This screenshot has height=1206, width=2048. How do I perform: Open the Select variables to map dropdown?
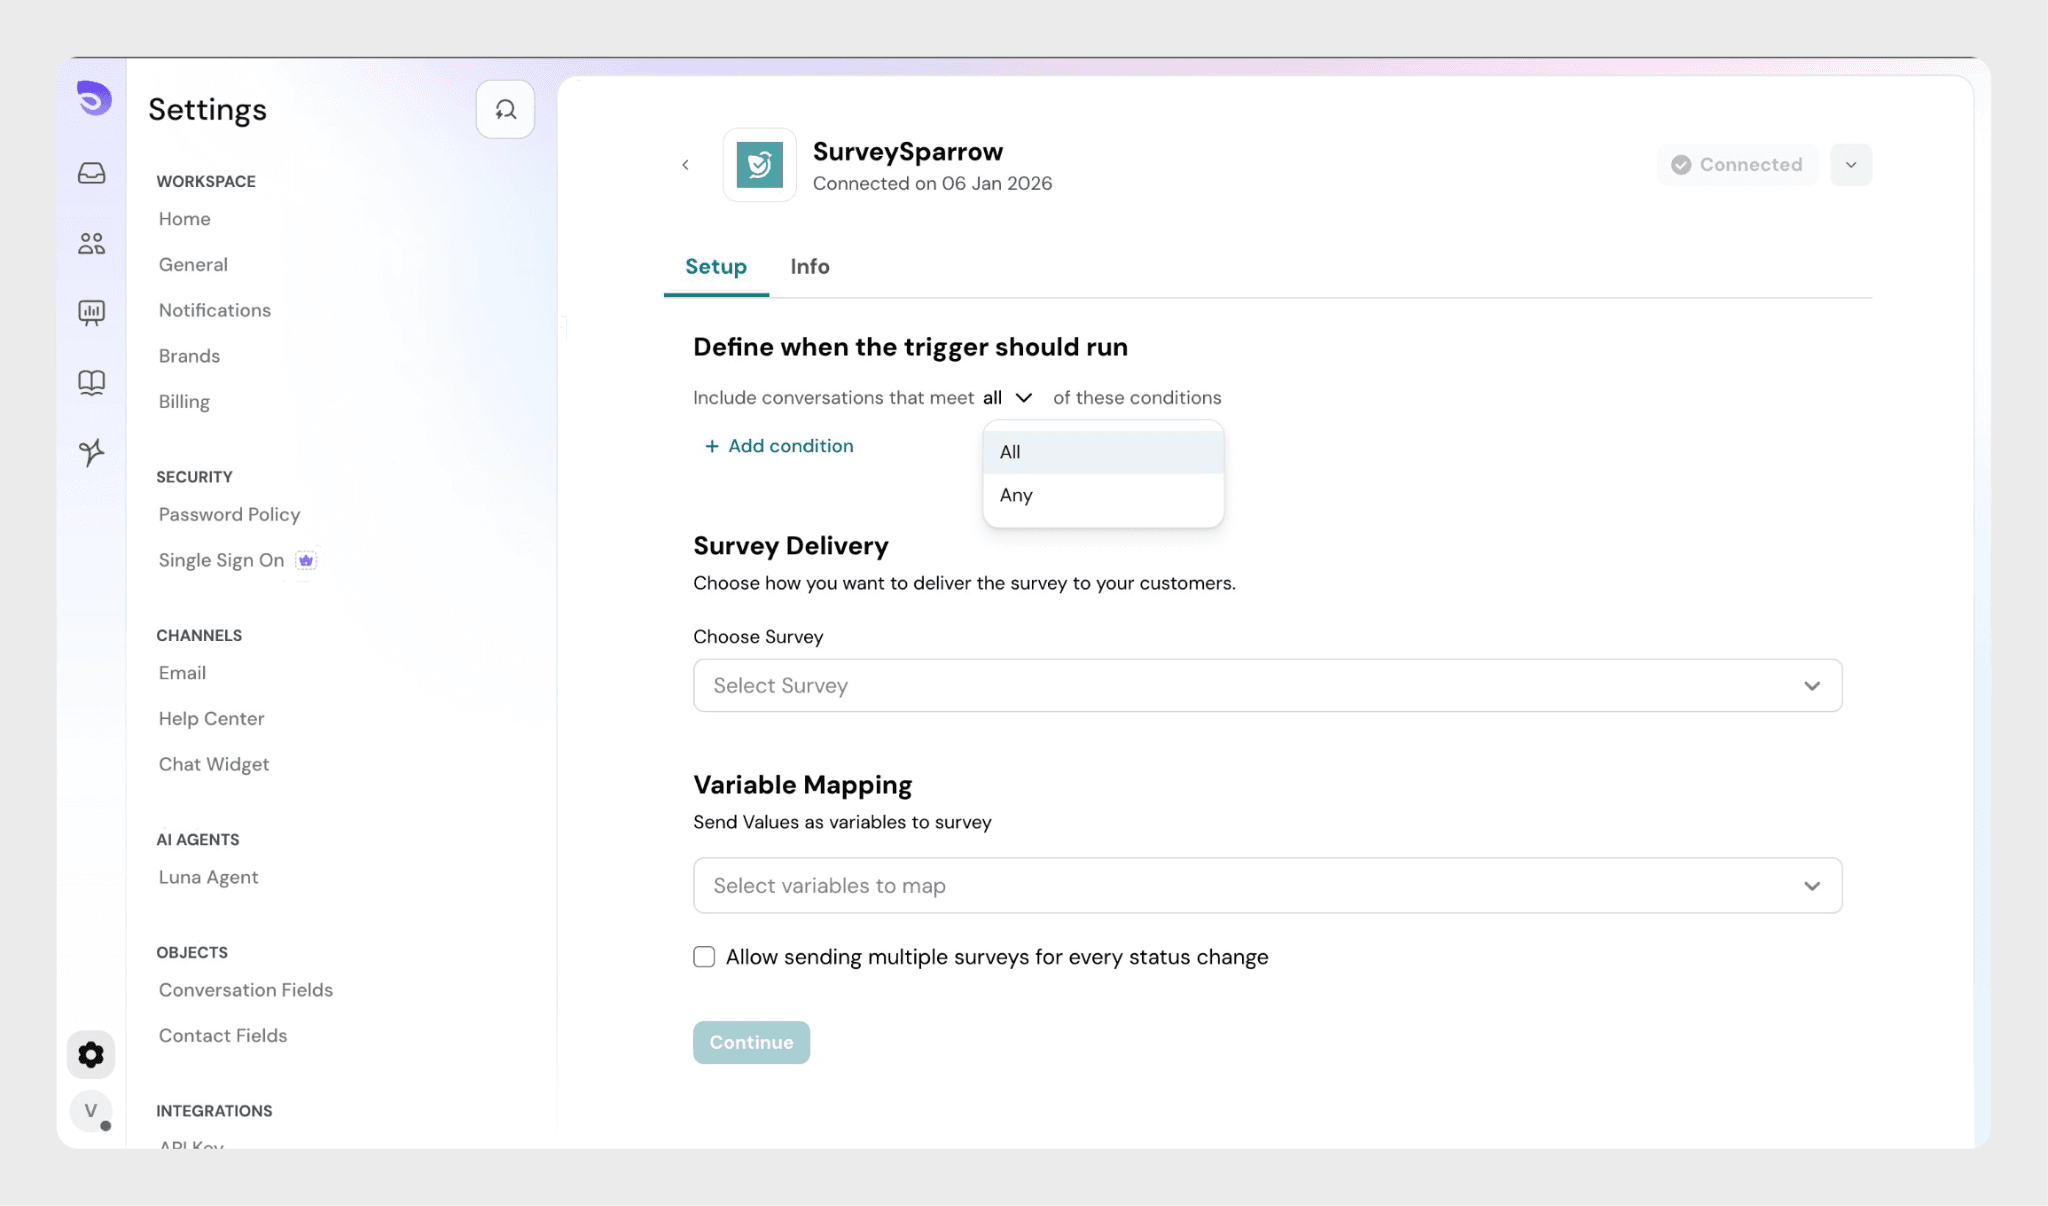pos(1267,886)
